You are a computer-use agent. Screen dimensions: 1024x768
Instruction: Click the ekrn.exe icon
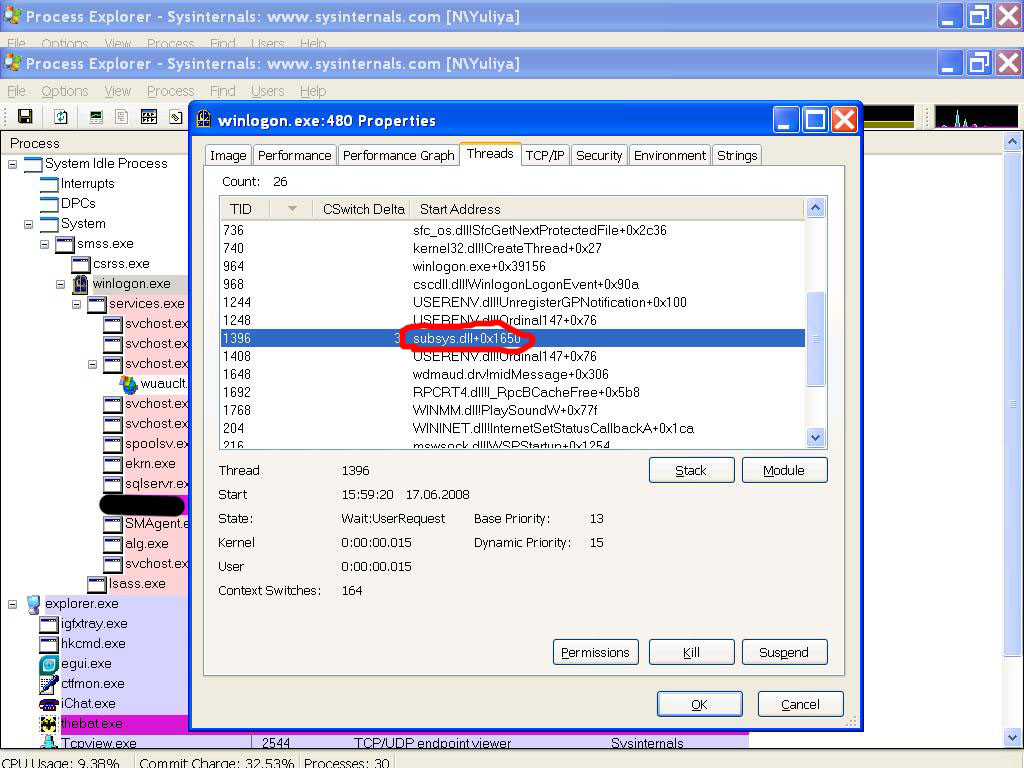[113, 464]
